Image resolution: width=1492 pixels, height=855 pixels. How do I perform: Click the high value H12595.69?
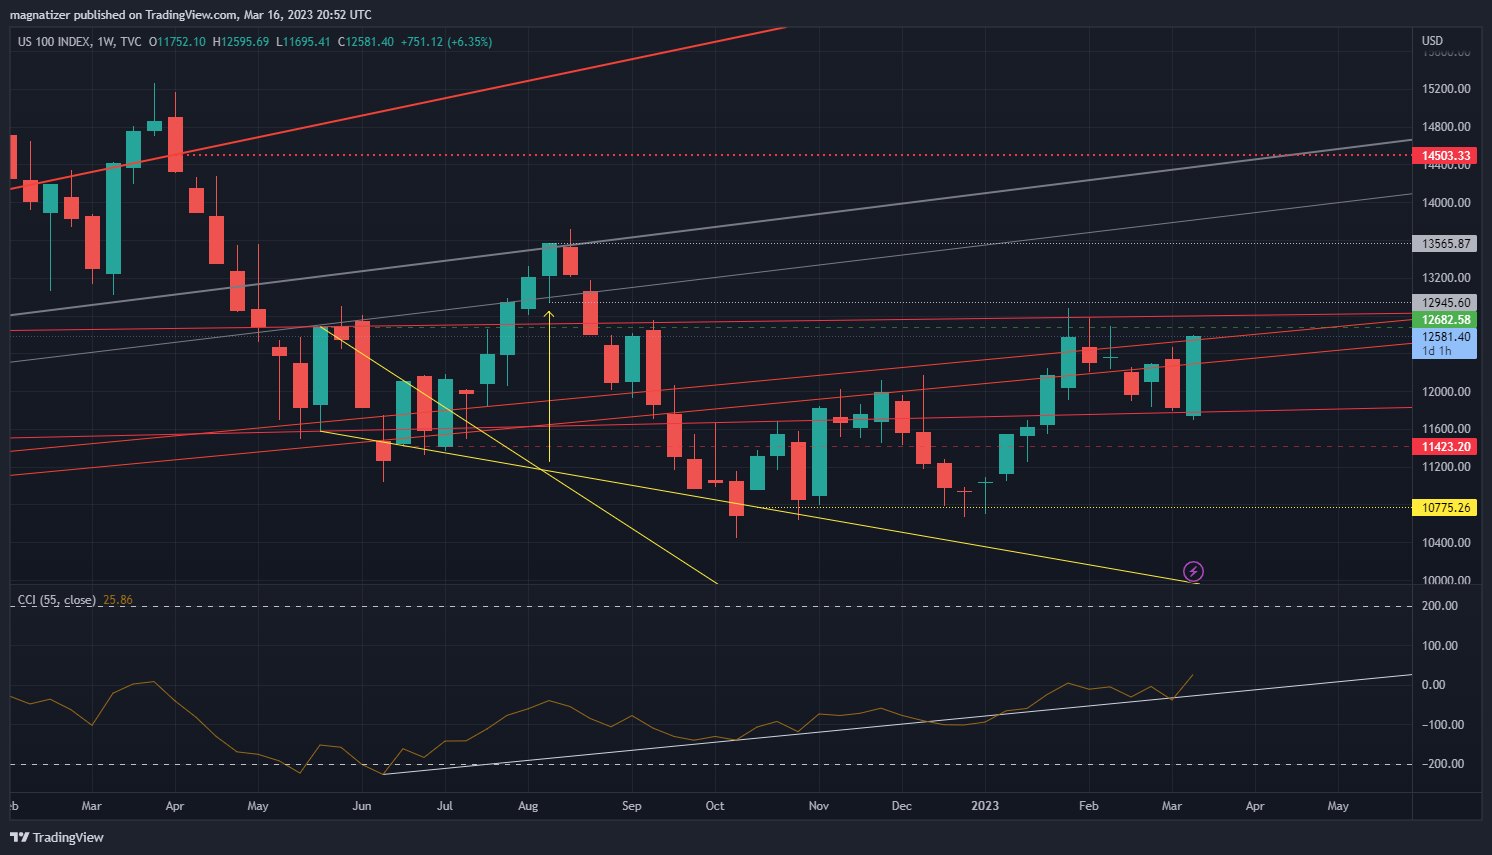pyautogui.click(x=241, y=42)
